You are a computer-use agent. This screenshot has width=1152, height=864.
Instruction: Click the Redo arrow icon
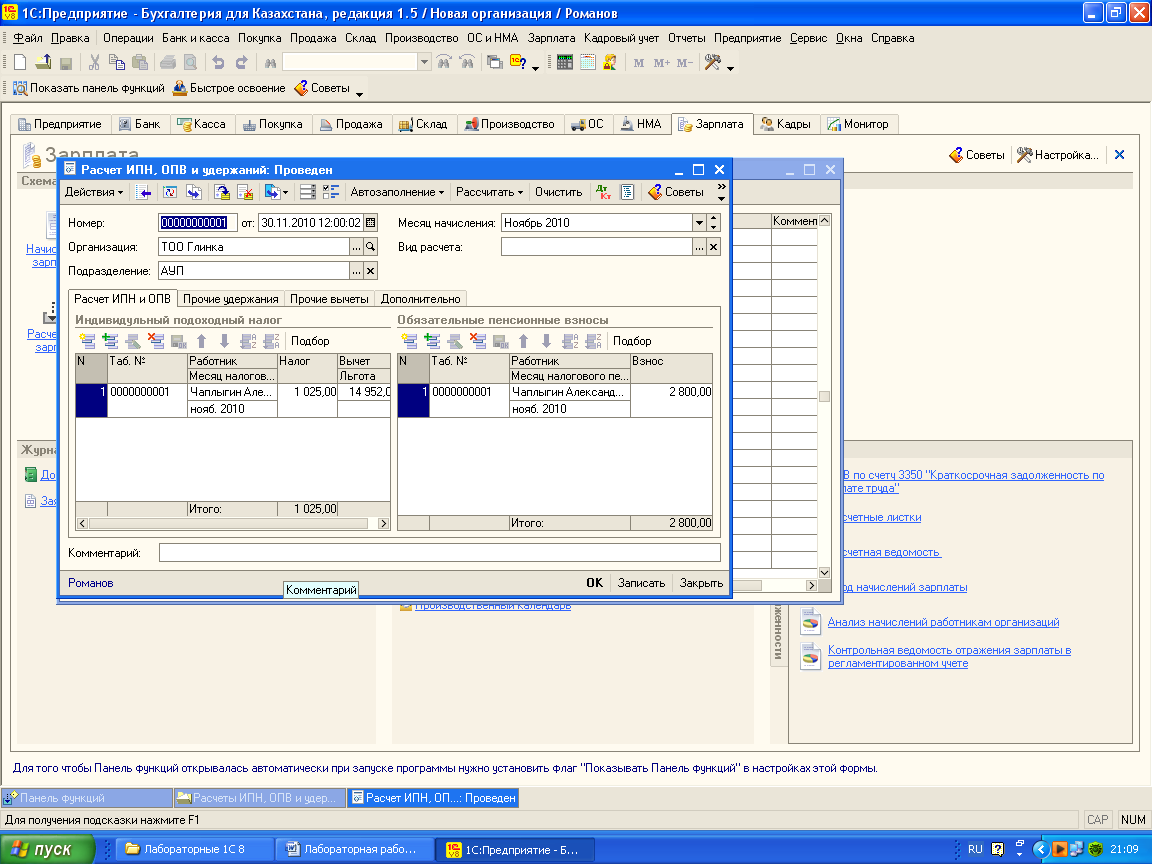pos(241,63)
